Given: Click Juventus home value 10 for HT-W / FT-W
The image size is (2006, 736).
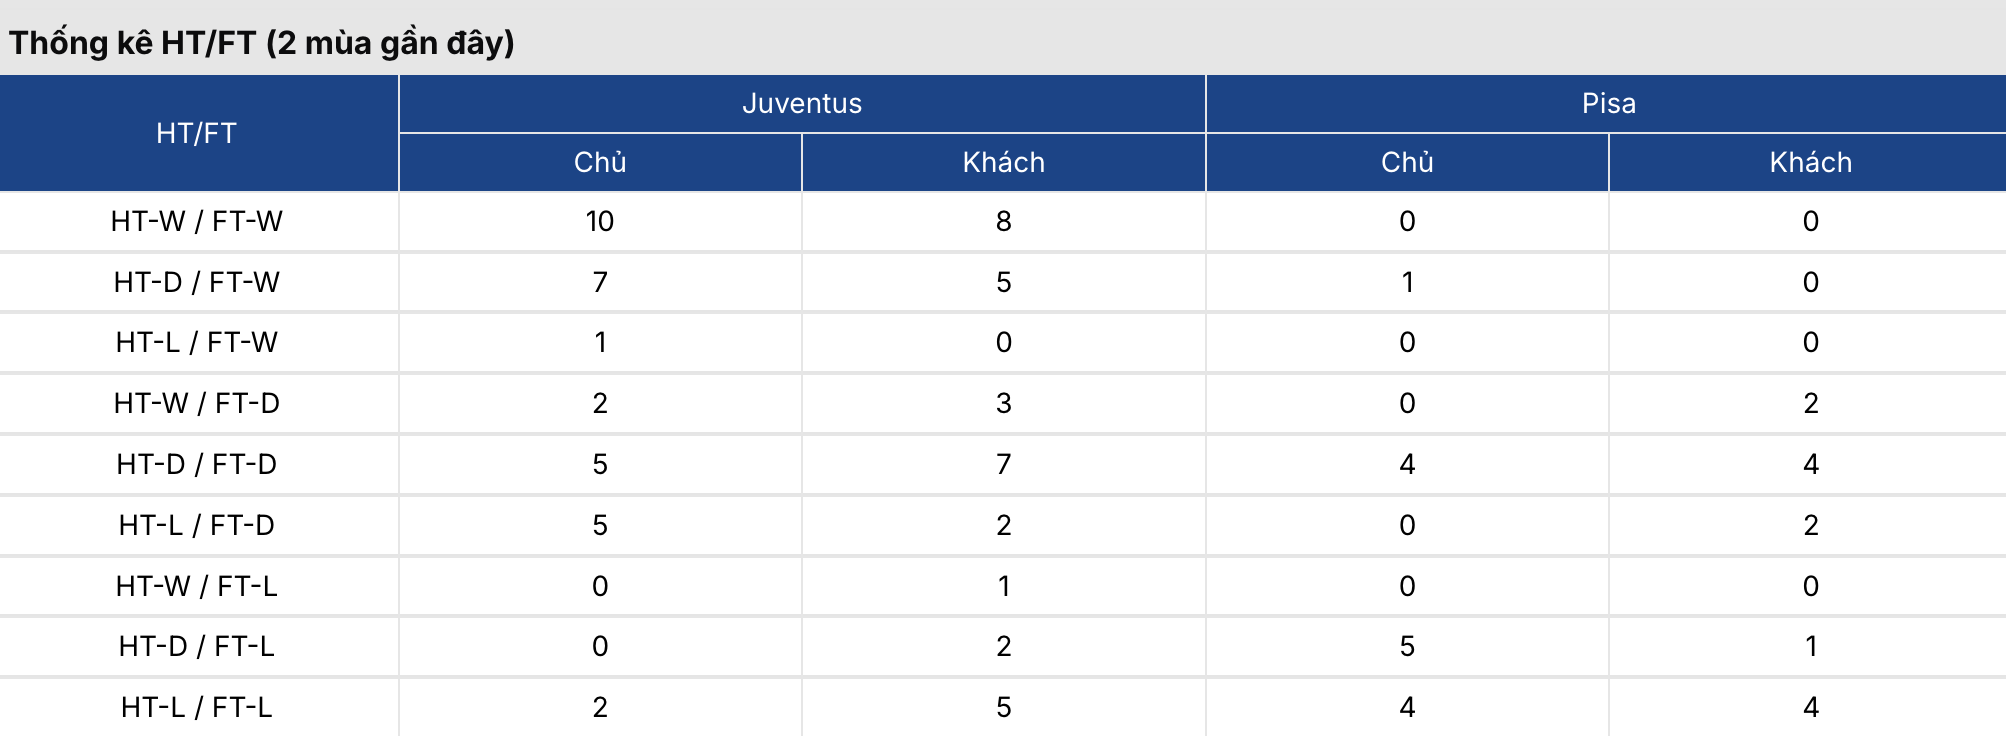Looking at the screenshot, I should tap(600, 221).
